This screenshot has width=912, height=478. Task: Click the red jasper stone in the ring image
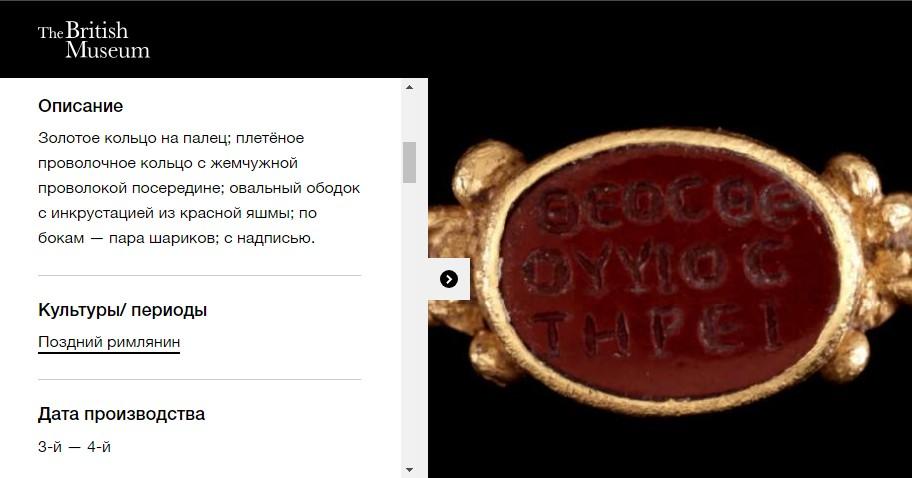(x=669, y=270)
